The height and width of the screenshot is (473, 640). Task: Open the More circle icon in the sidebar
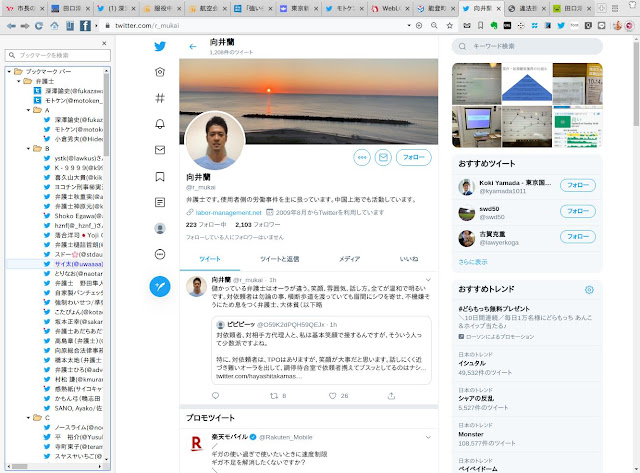160,254
